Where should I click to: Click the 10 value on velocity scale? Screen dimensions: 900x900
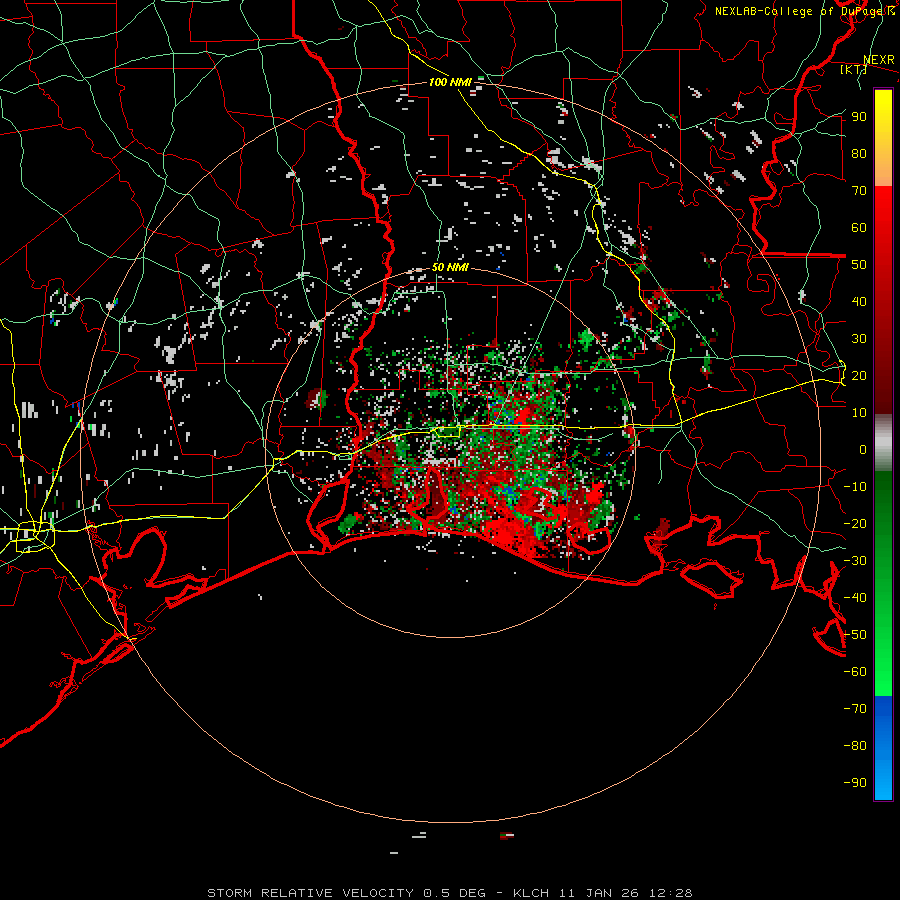(859, 413)
